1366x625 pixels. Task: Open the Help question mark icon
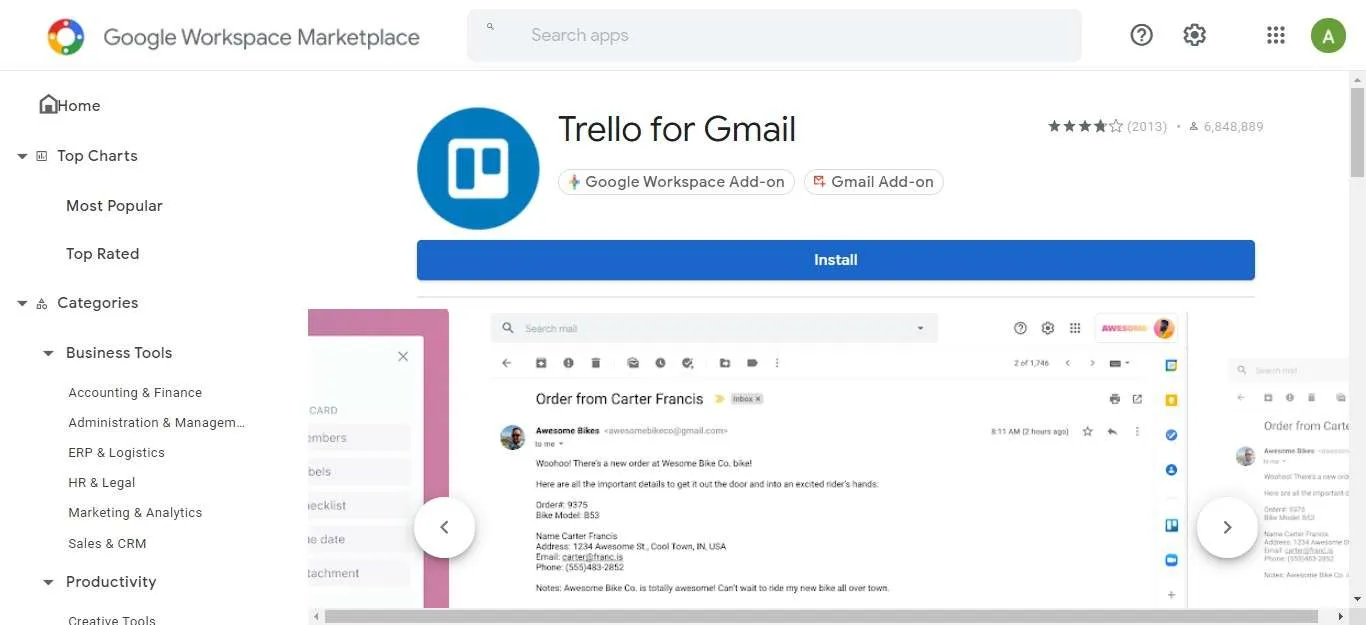coord(1141,35)
